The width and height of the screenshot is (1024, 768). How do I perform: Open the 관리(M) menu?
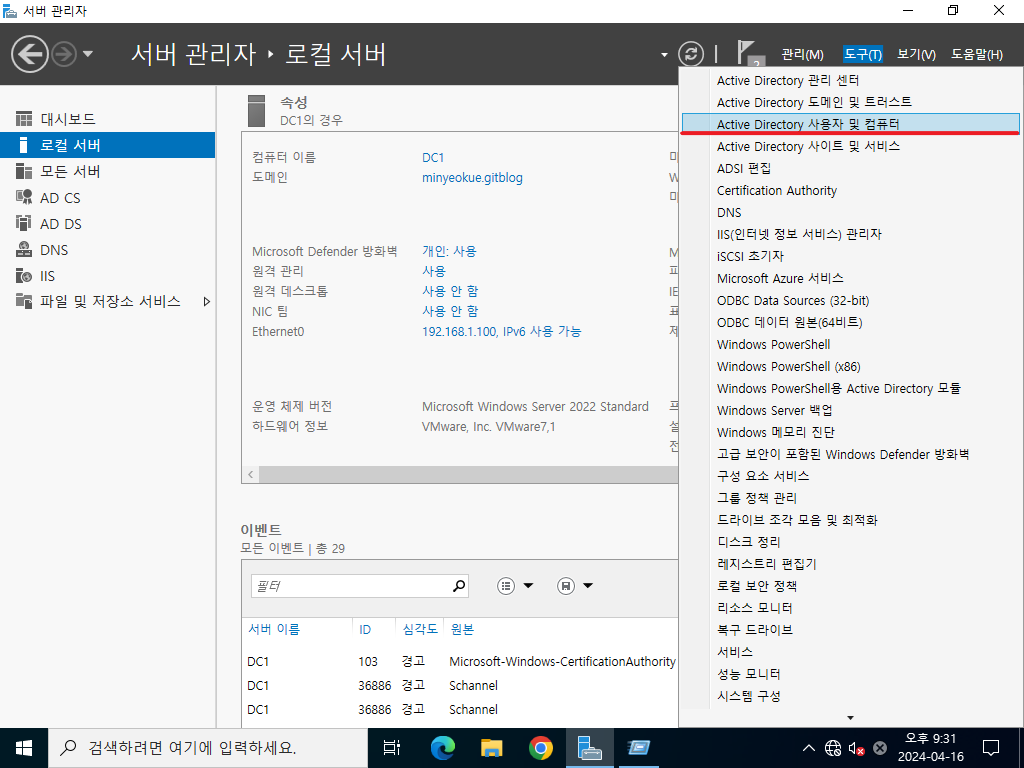coord(803,54)
